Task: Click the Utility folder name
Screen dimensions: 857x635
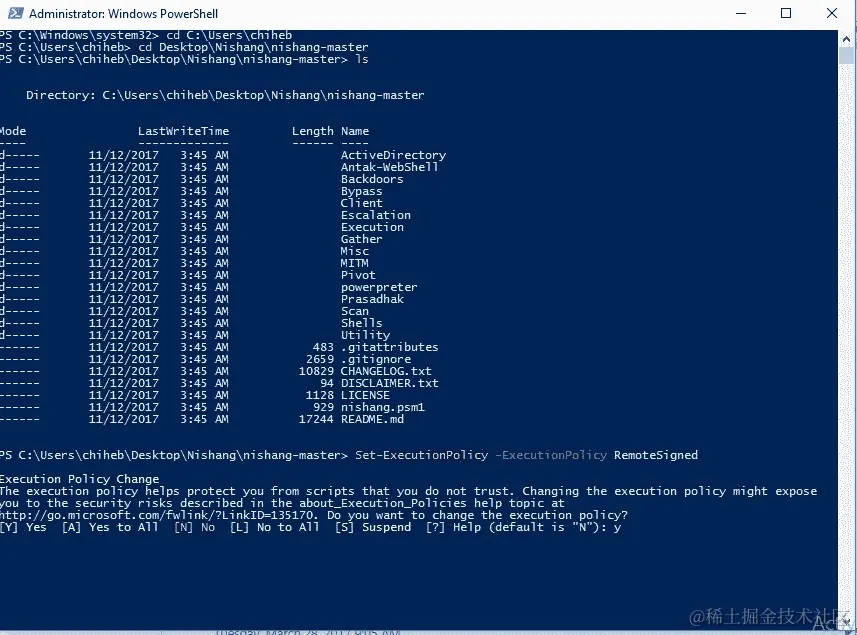Action: click(x=365, y=336)
